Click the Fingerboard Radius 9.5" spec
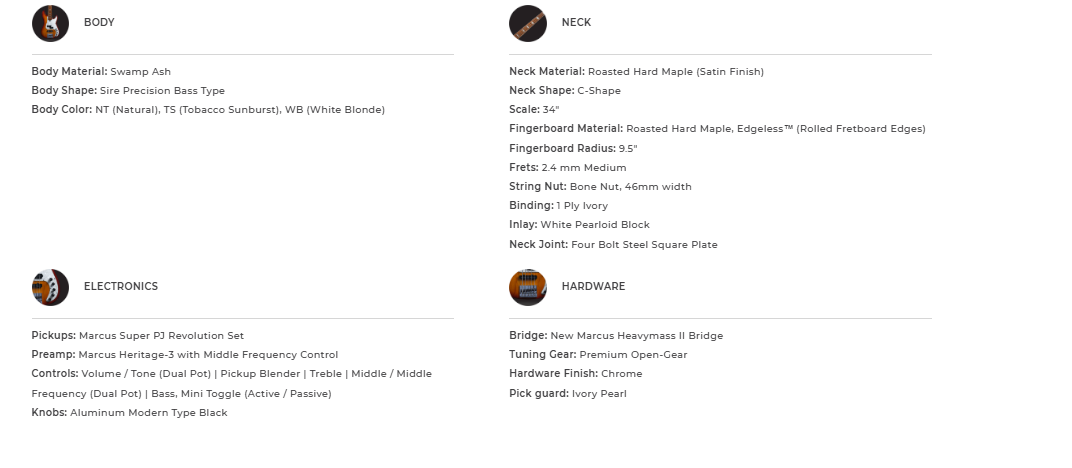The width and height of the screenshot is (1072, 468). click(573, 149)
